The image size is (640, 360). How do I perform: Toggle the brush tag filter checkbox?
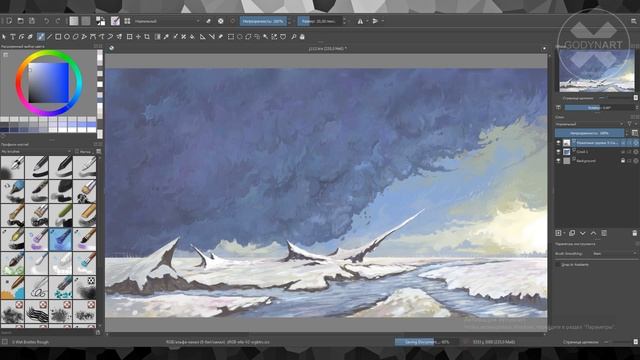(77, 151)
